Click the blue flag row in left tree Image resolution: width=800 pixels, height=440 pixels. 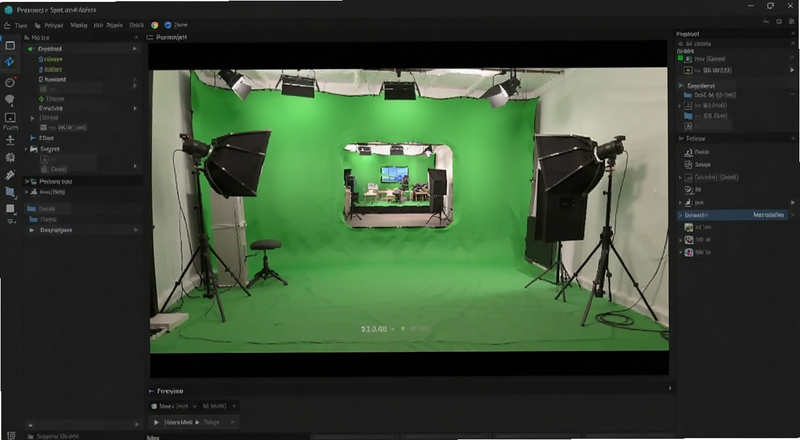click(41, 138)
